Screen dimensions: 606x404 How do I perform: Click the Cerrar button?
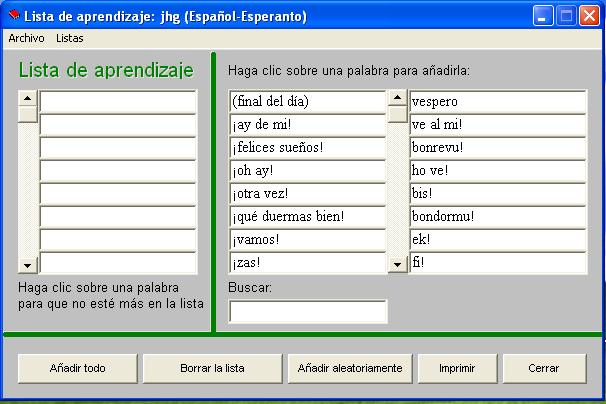coord(544,368)
